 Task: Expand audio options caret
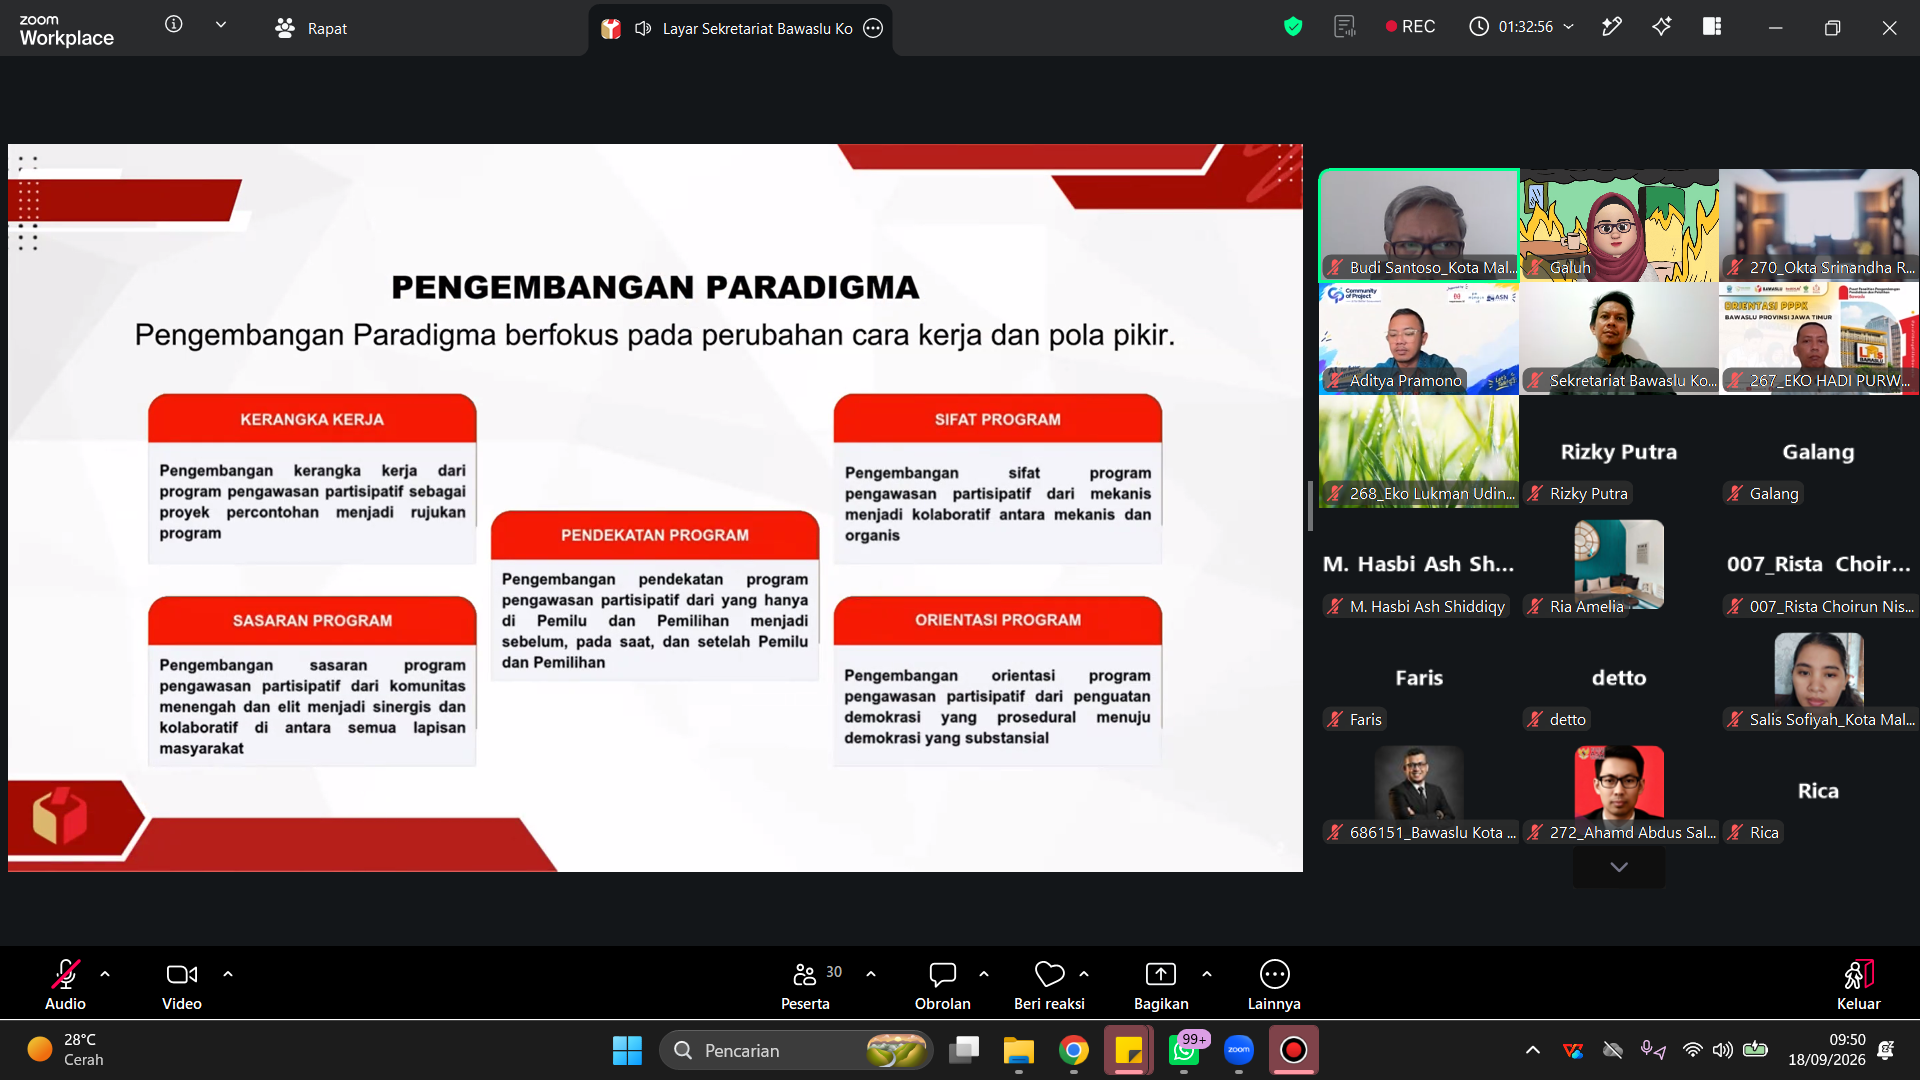pyautogui.click(x=105, y=974)
